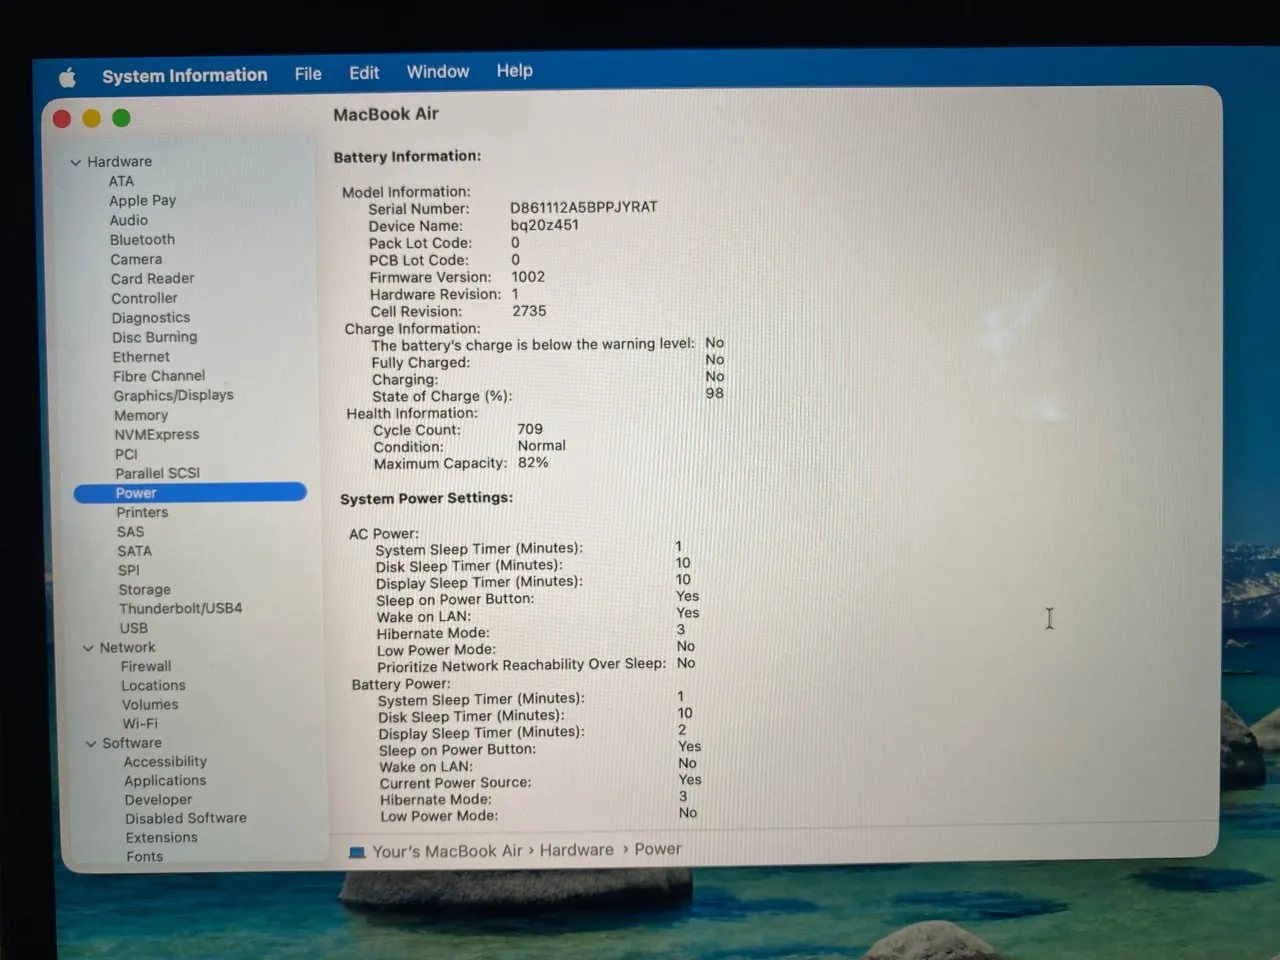Viewport: 1280px width, 960px height.
Task: Open the System Information app menu
Action: click(185, 75)
